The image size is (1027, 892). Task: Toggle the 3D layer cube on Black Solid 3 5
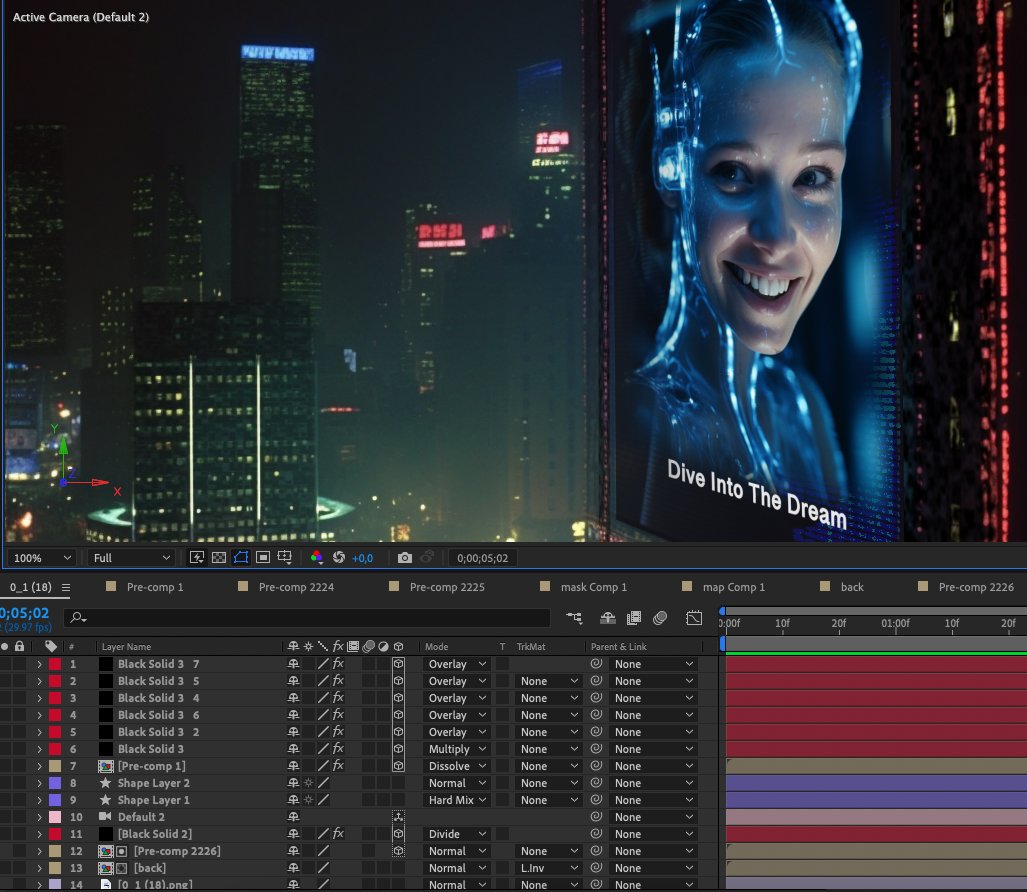click(x=398, y=681)
